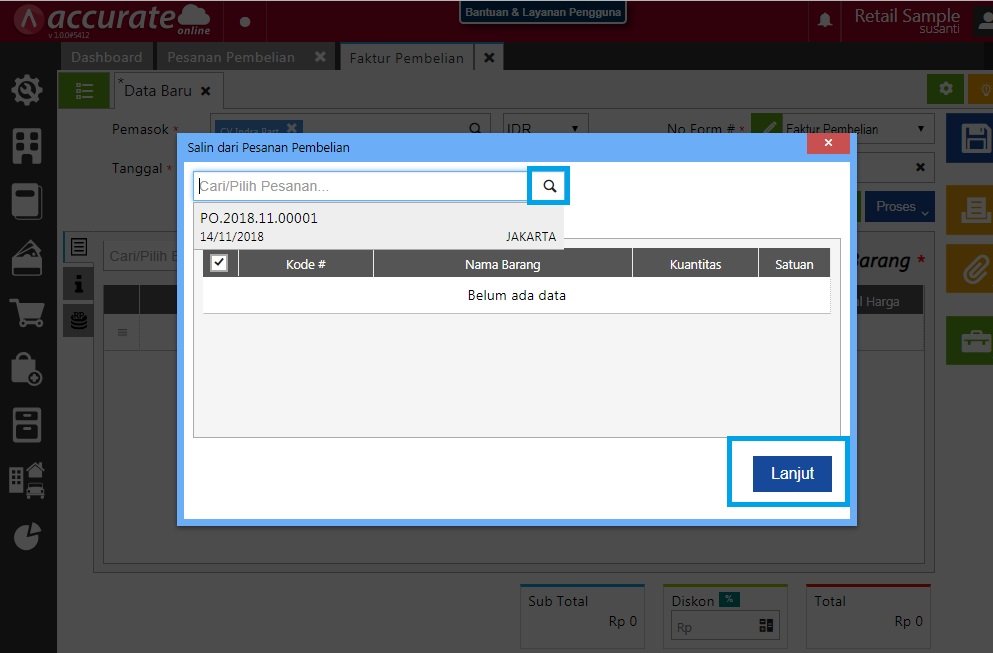This screenshot has width=993, height=653.
Task: Click the blue save disk icon
Action: click(974, 139)
